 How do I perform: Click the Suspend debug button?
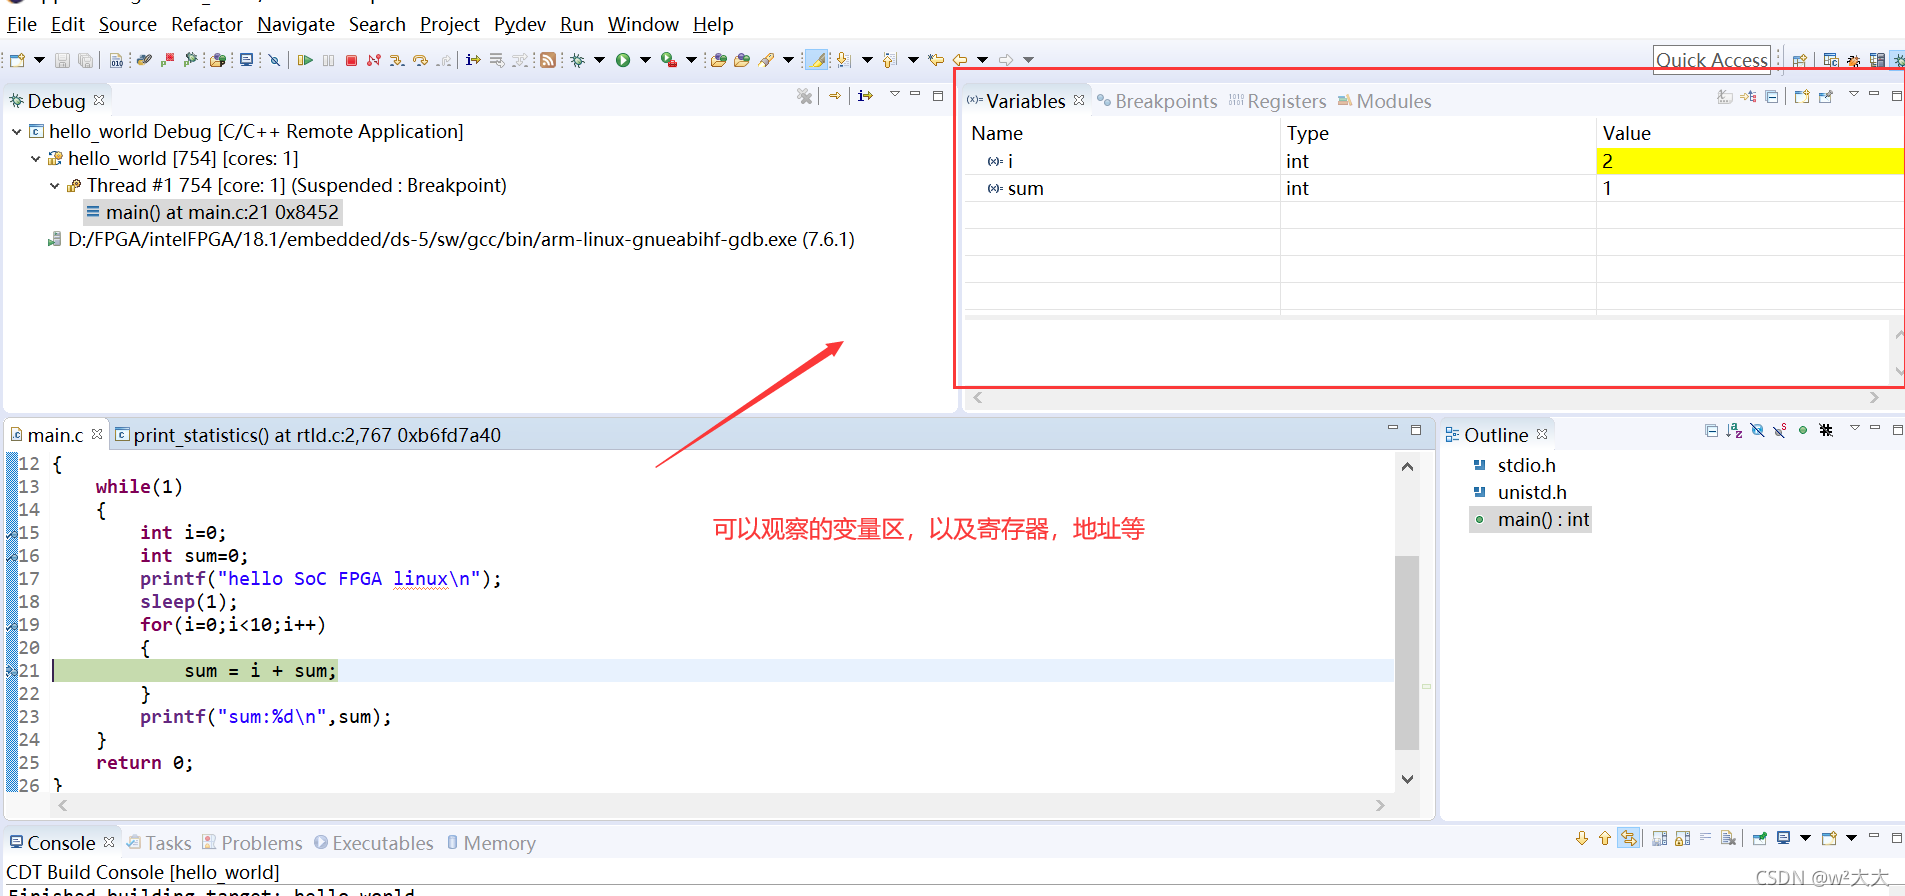pos(328,60)
